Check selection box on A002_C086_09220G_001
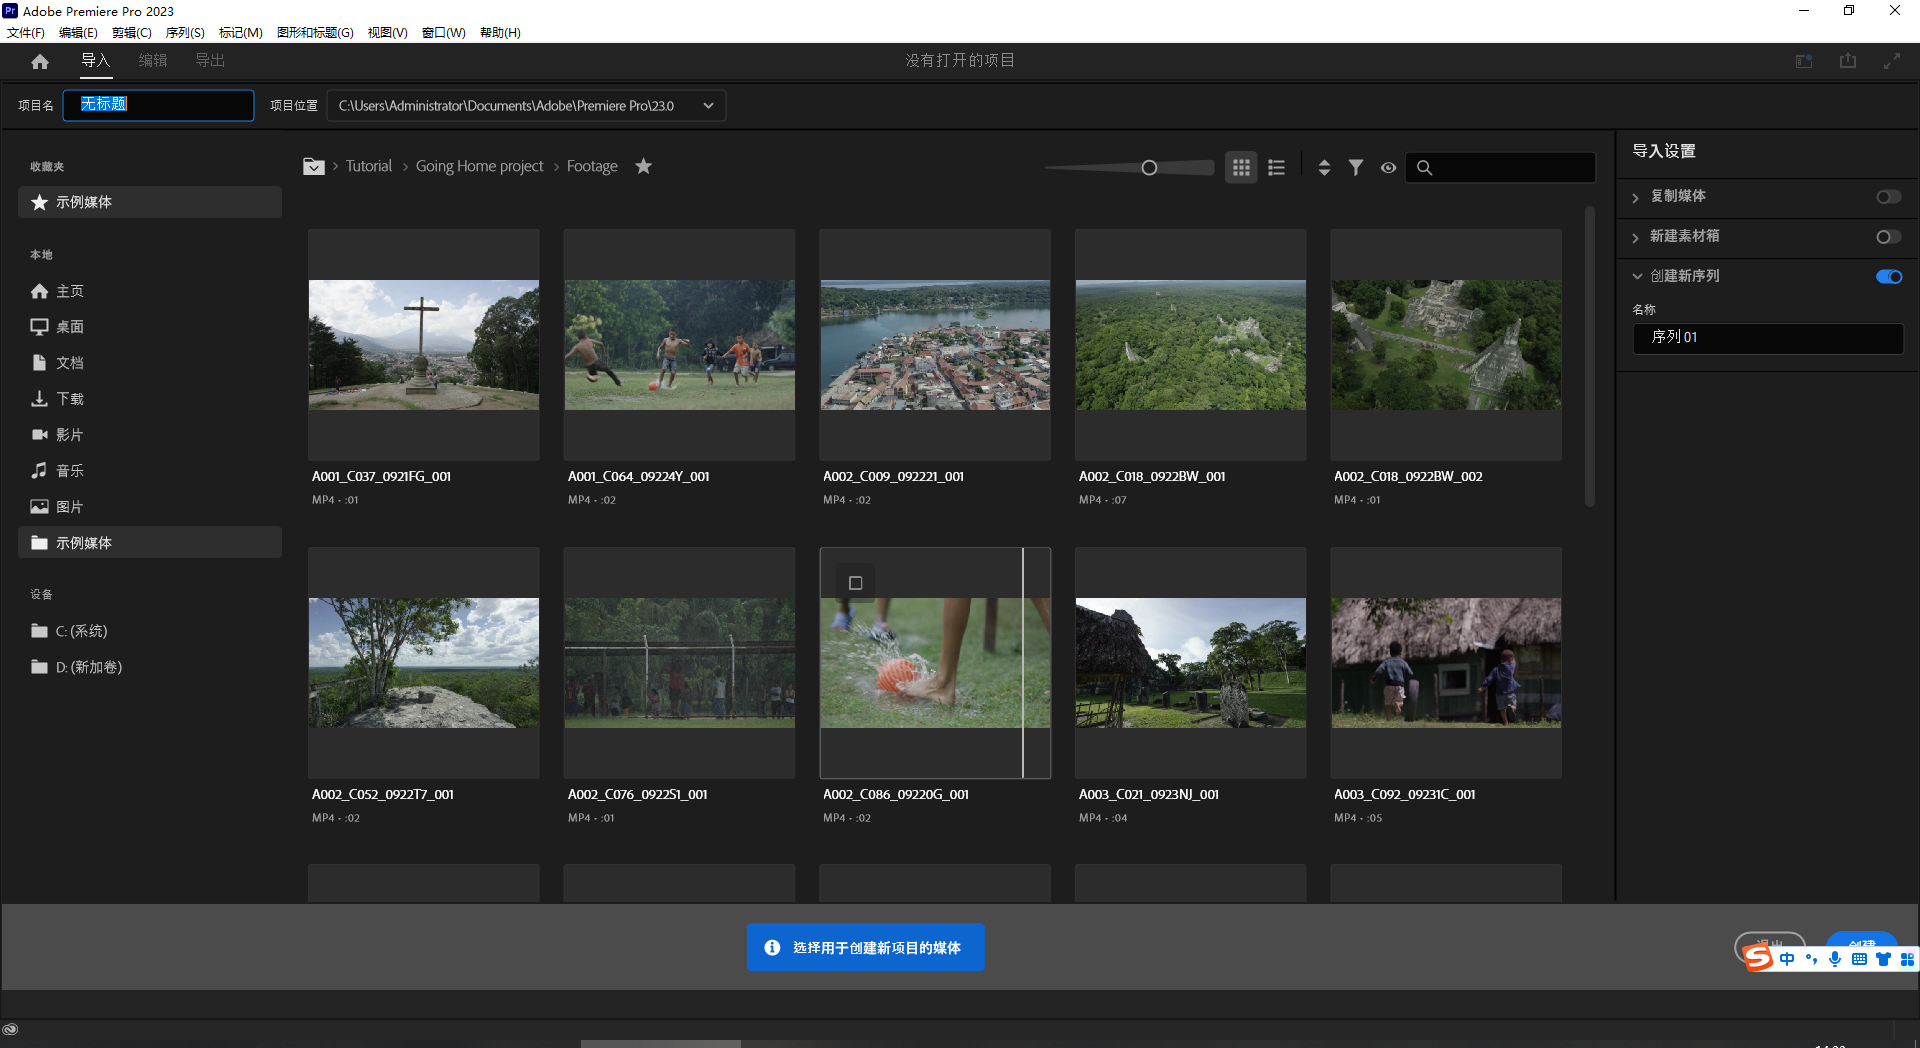Screen dimensions: 1920x1048 tap(856, 583)
